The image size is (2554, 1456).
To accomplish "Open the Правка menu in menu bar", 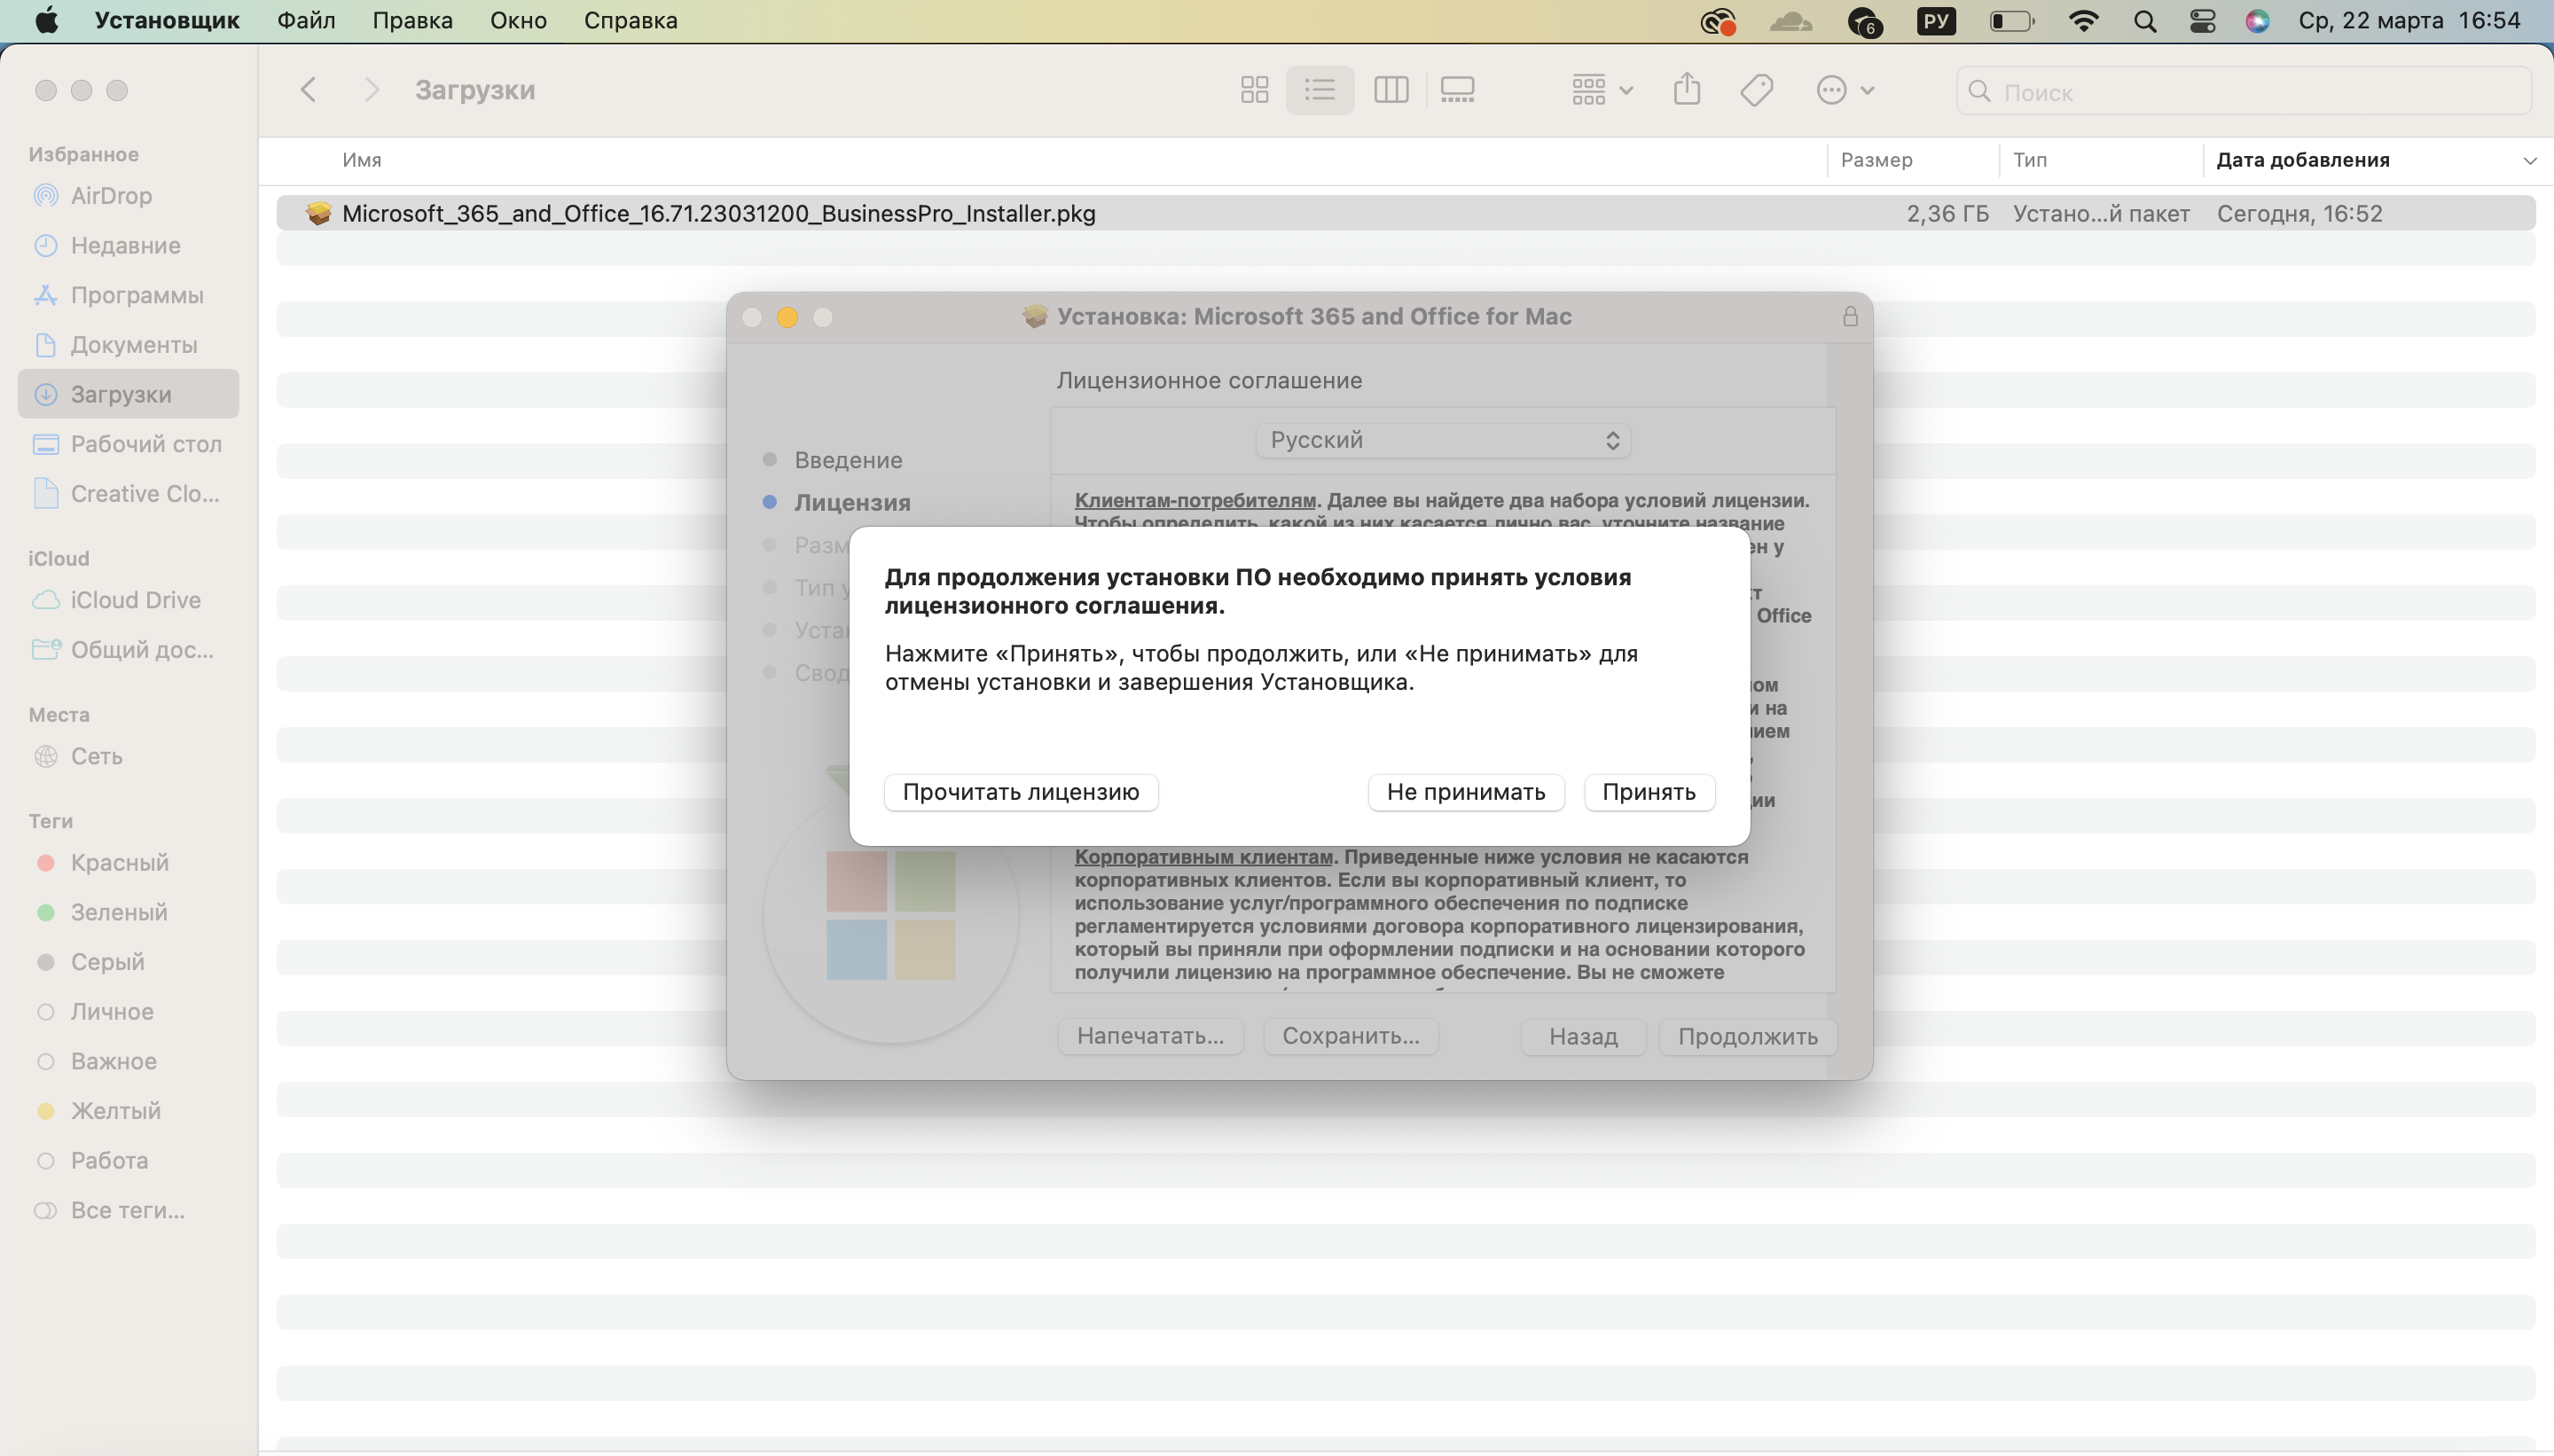I will click(411, 20).
